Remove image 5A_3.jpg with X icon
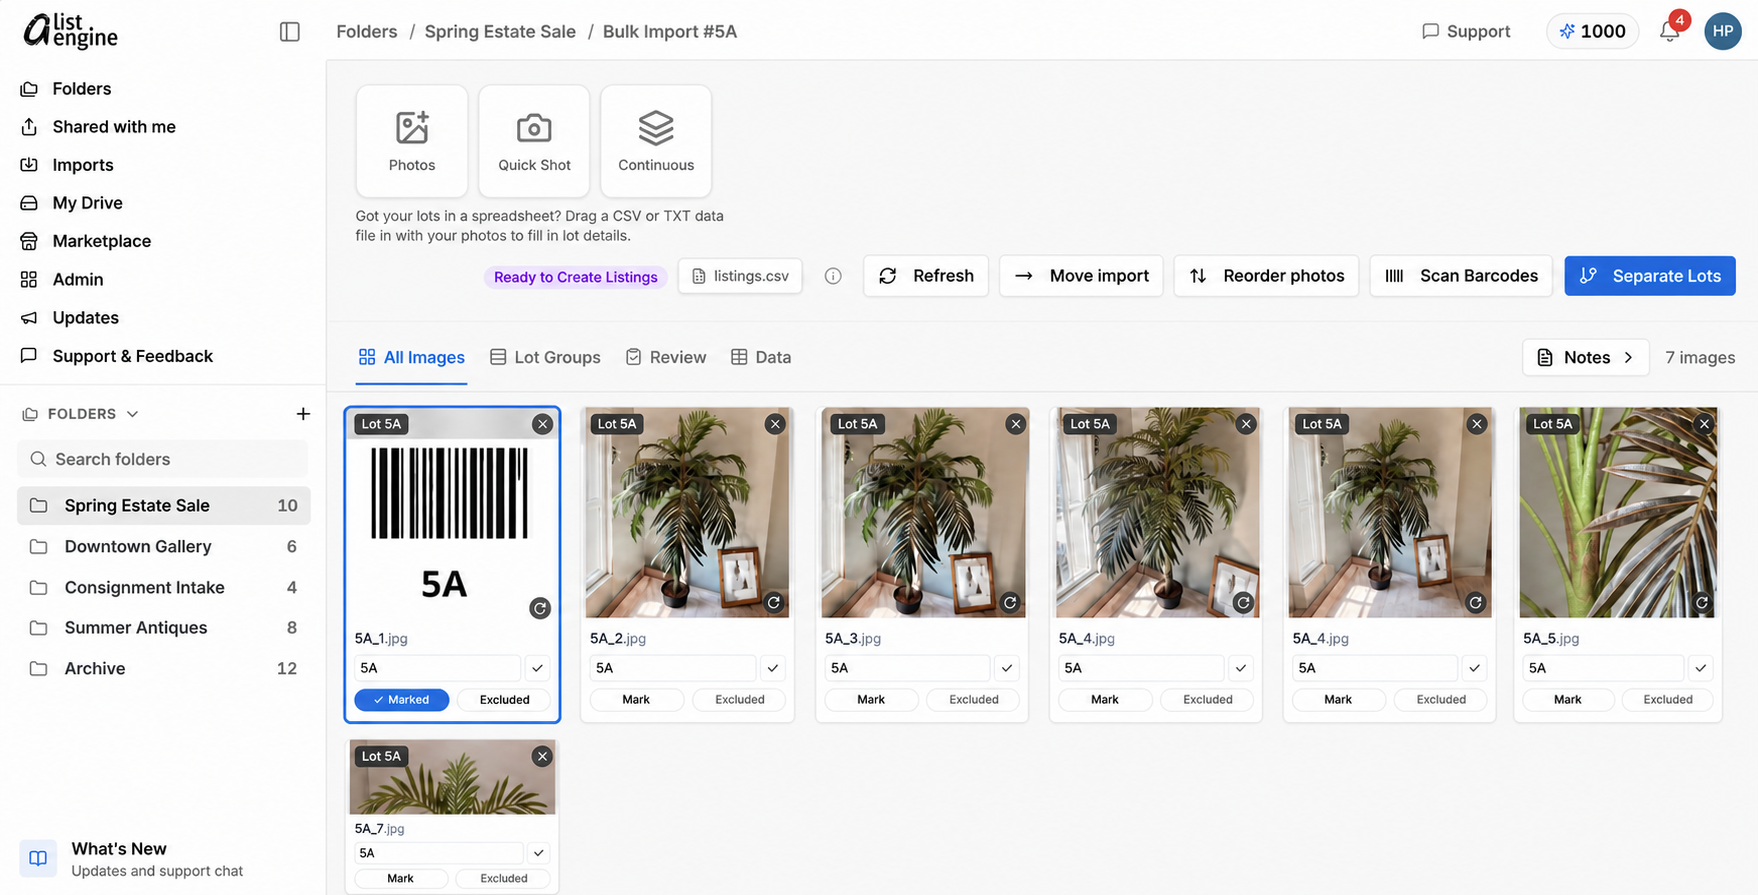 [x=1016, y=424]
